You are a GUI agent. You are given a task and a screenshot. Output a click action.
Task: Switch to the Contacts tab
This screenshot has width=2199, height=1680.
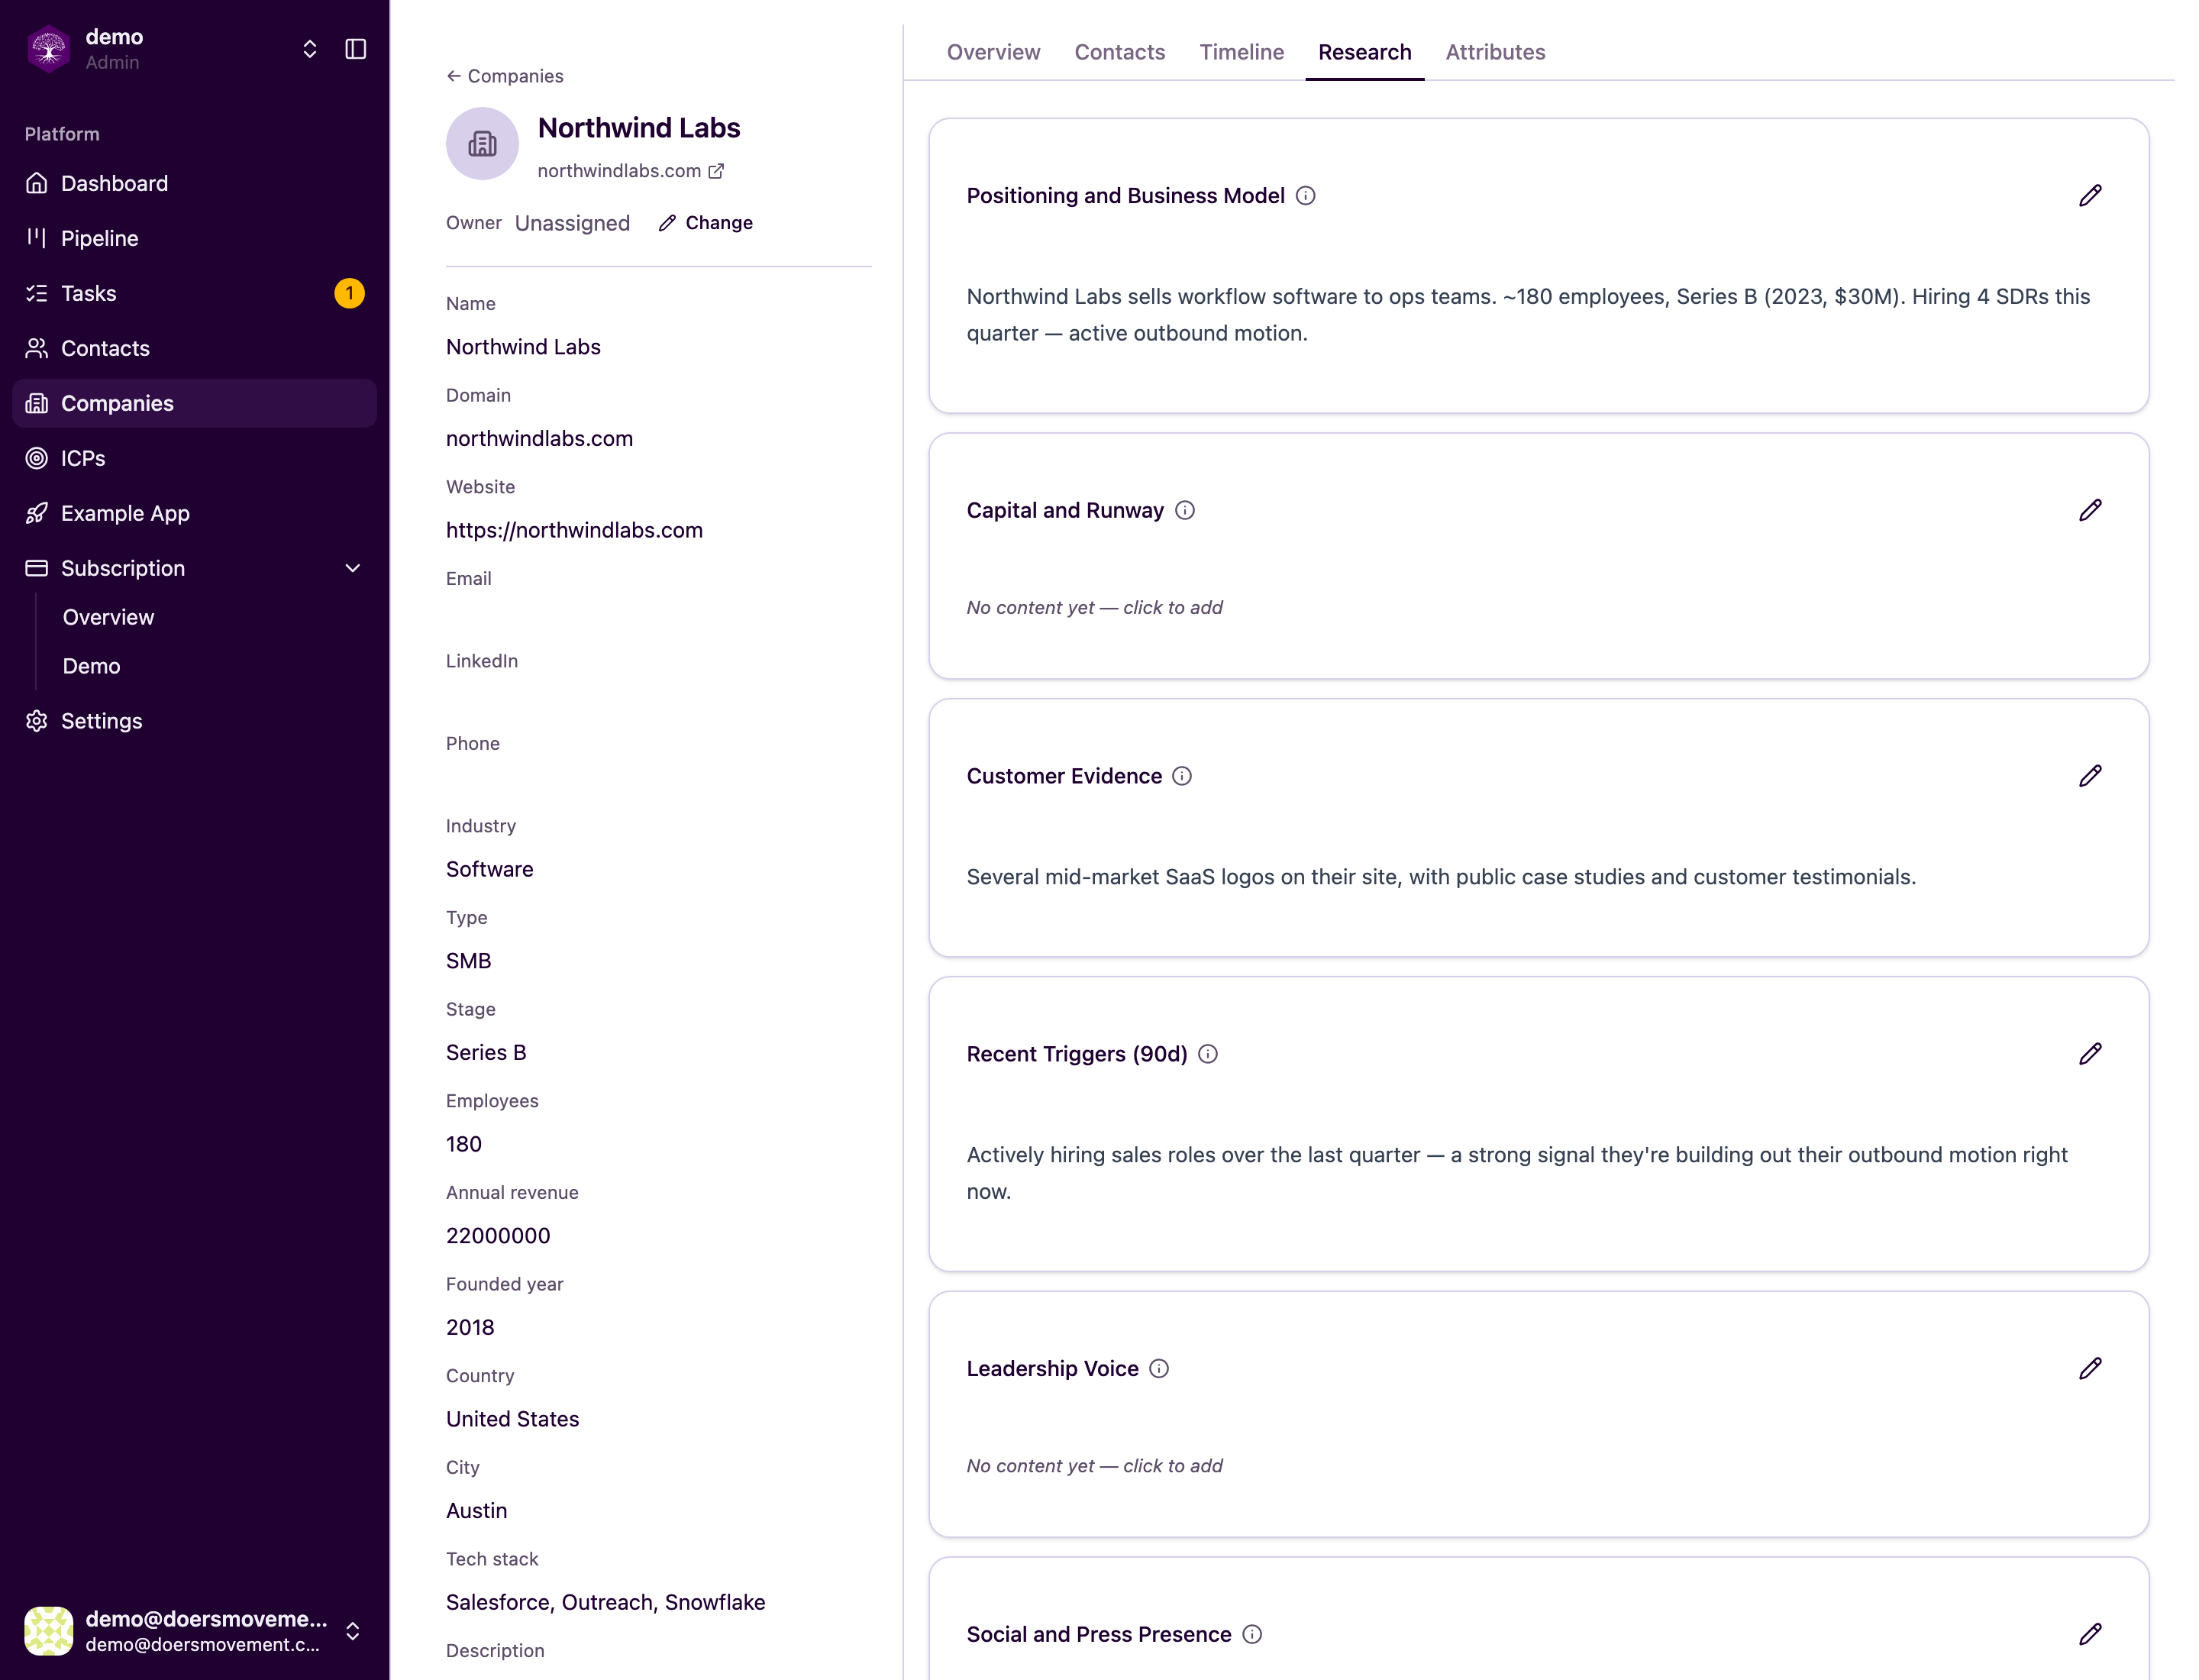(x=1119, y=52)
